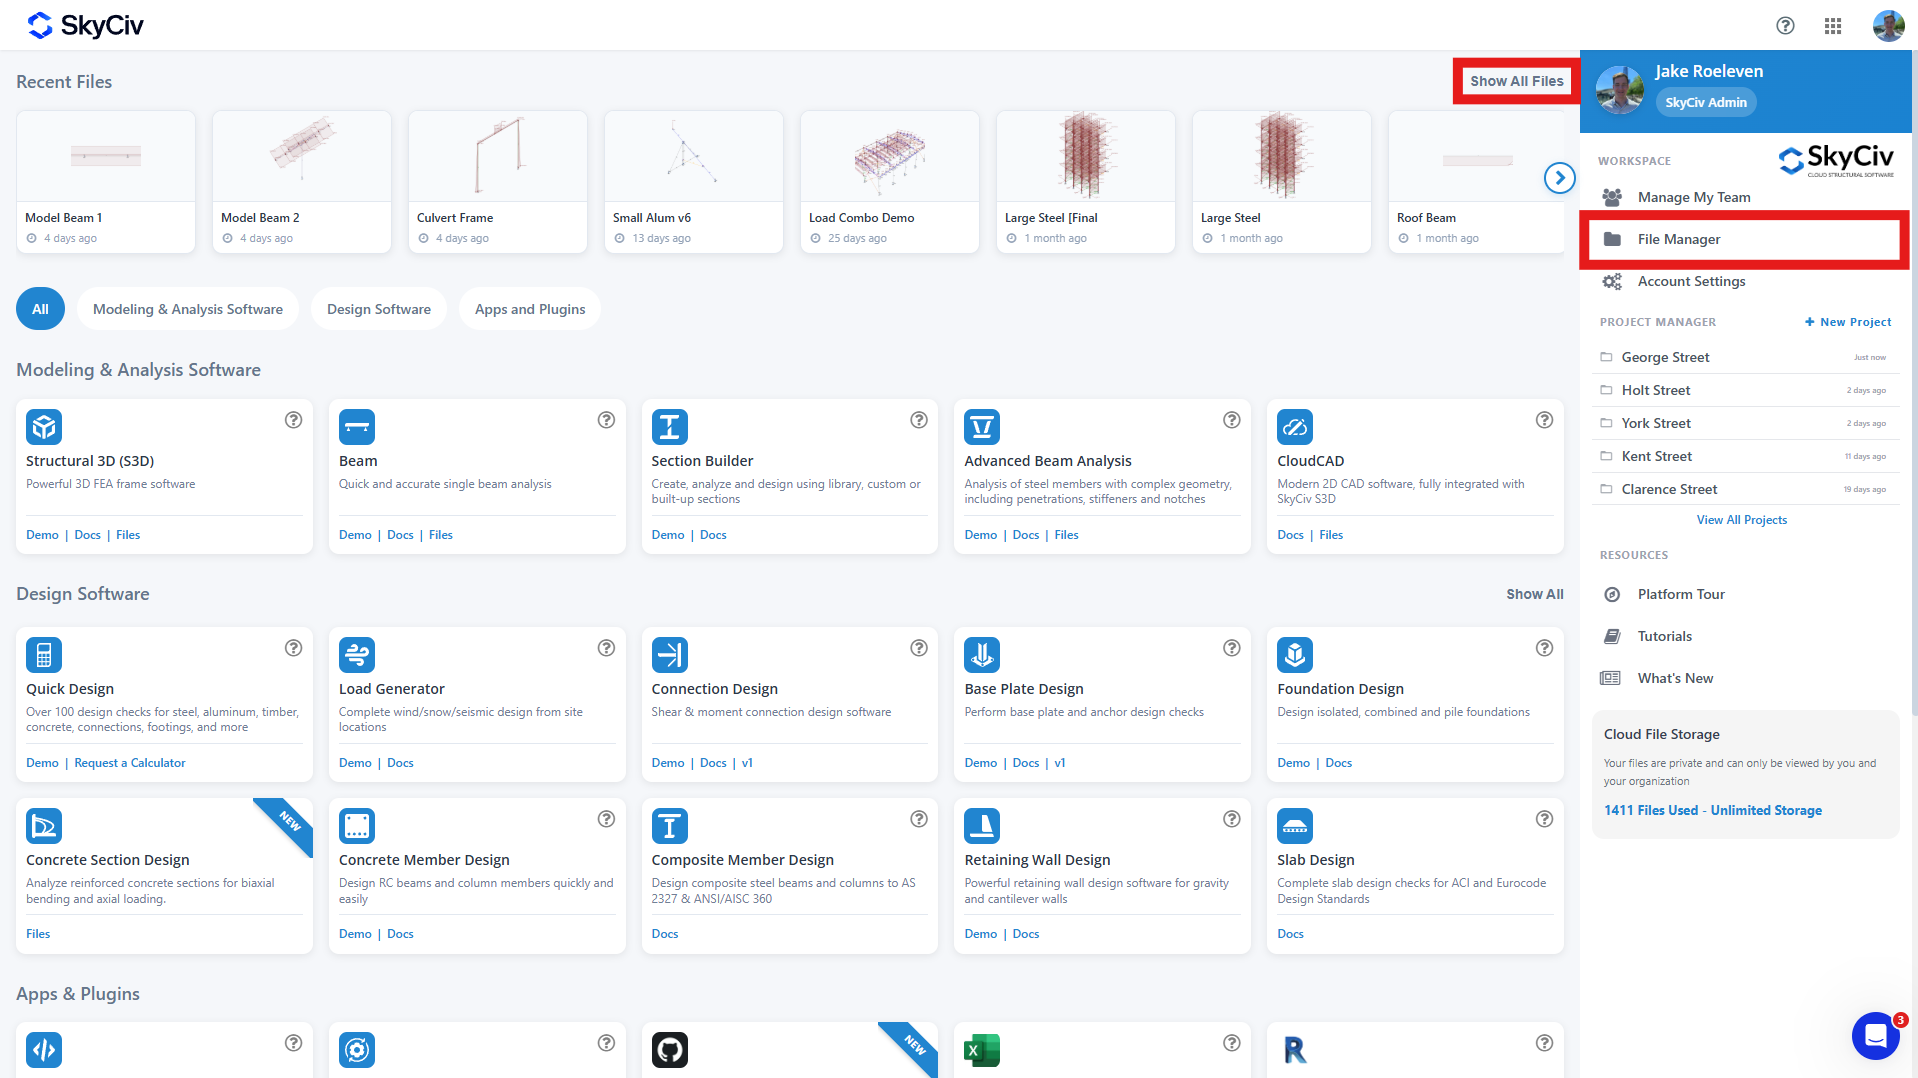Screen dimensions: 1918x1078
Task: Open File Manager in the sidebar
Action: (x=1745, y=239)
